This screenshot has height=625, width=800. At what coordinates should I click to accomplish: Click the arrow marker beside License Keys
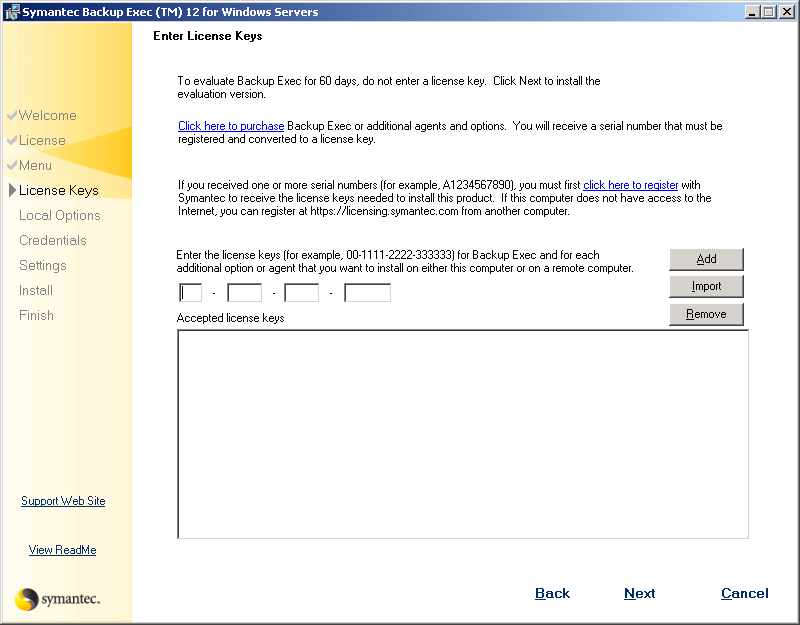tap(13, 190)
